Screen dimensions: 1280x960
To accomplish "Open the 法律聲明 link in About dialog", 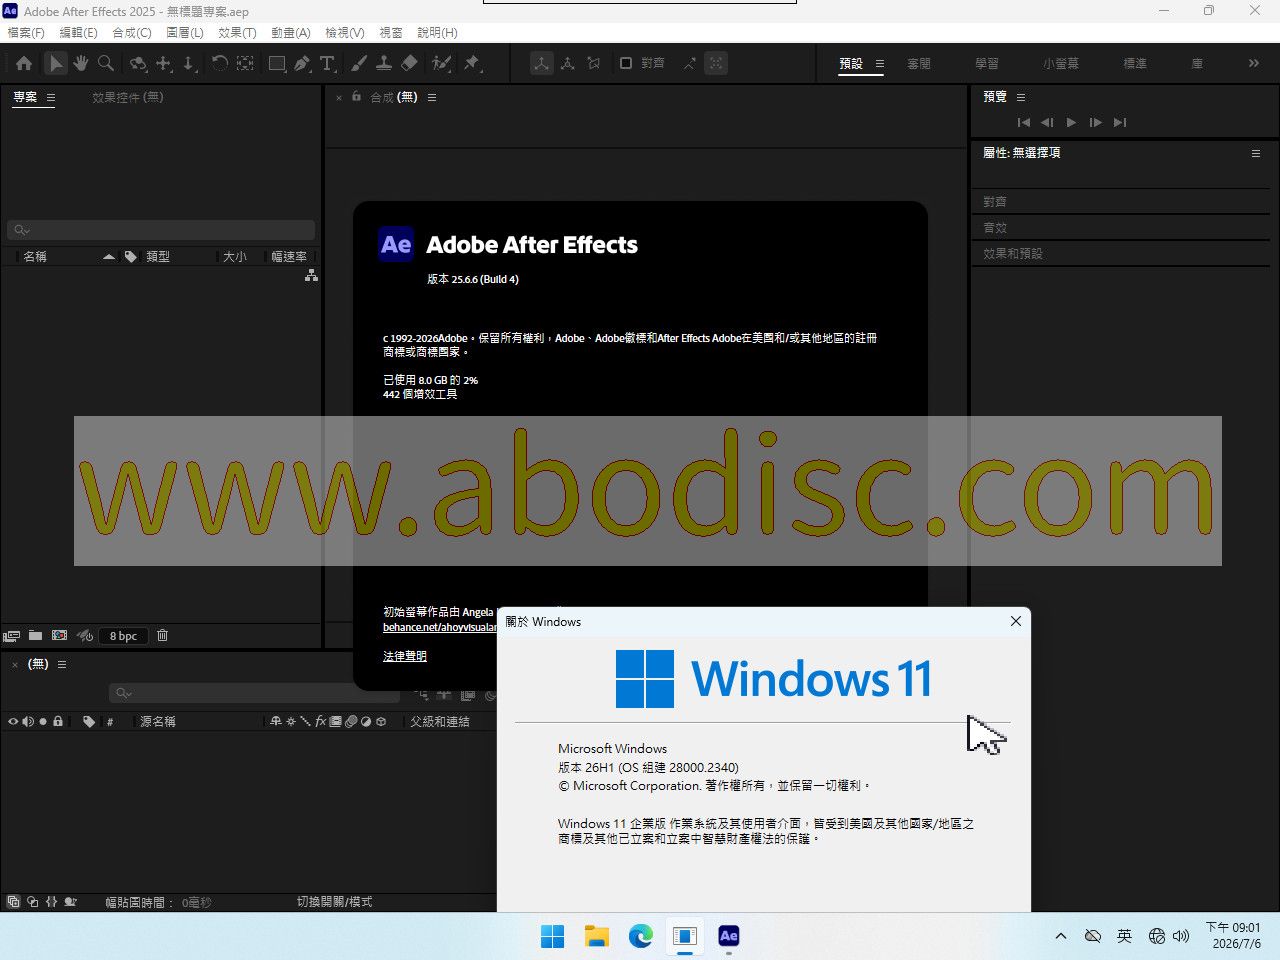I will (x=405, y=656).
